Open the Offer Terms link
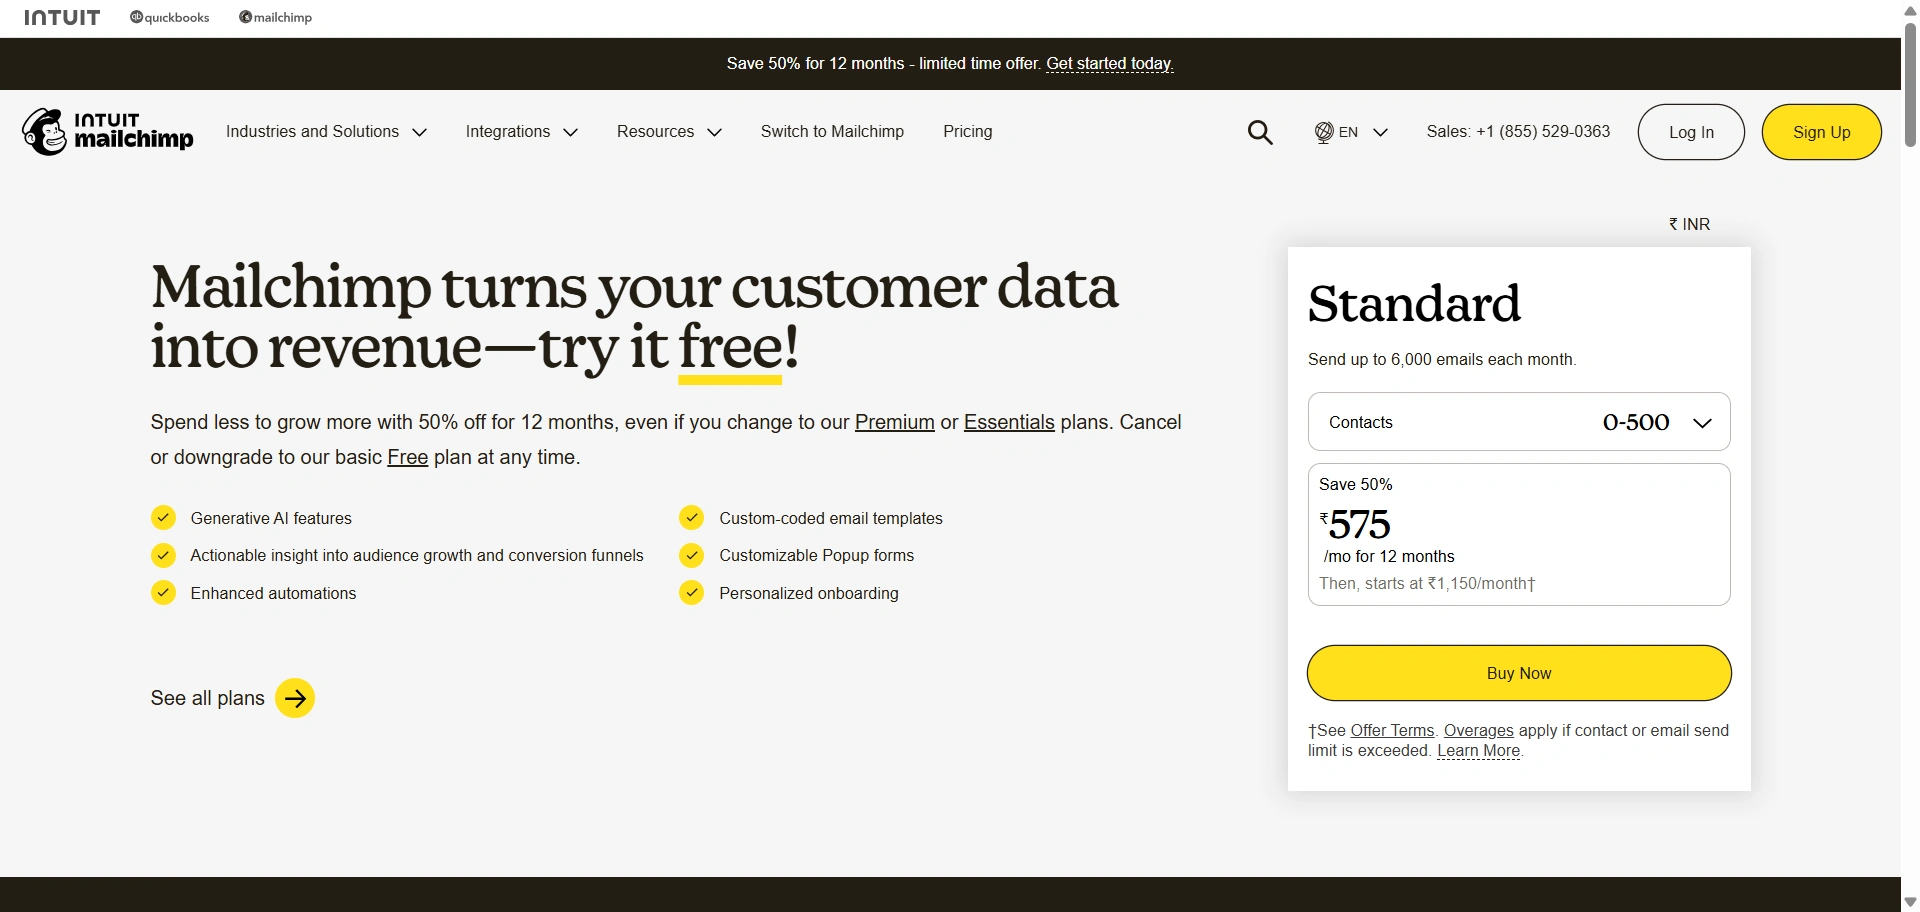1920x912 pixels. pos(1392,731)
